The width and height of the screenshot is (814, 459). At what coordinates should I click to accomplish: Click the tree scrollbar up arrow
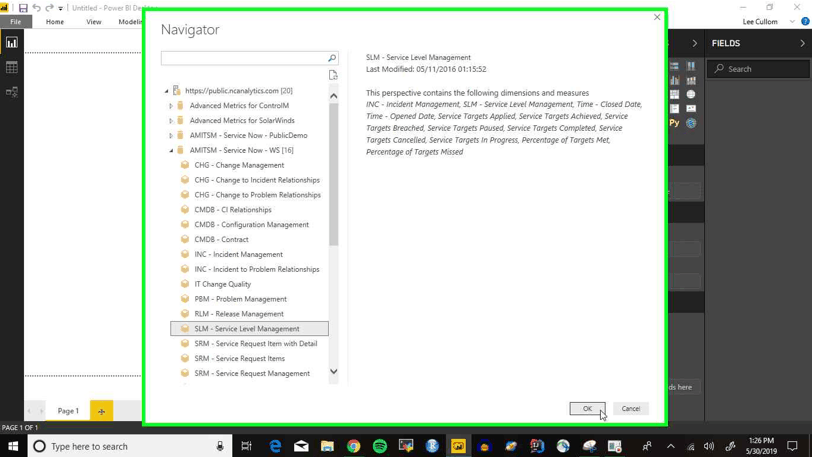pos(333,96)
